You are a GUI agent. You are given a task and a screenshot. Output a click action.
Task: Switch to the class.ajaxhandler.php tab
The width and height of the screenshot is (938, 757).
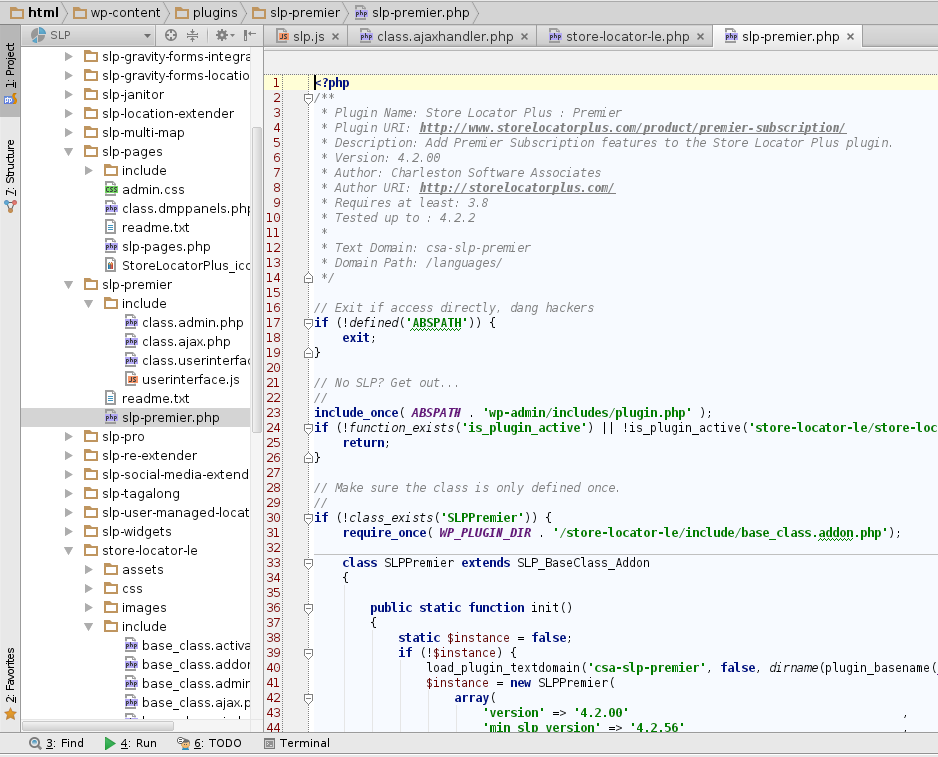tap(444, 37)
